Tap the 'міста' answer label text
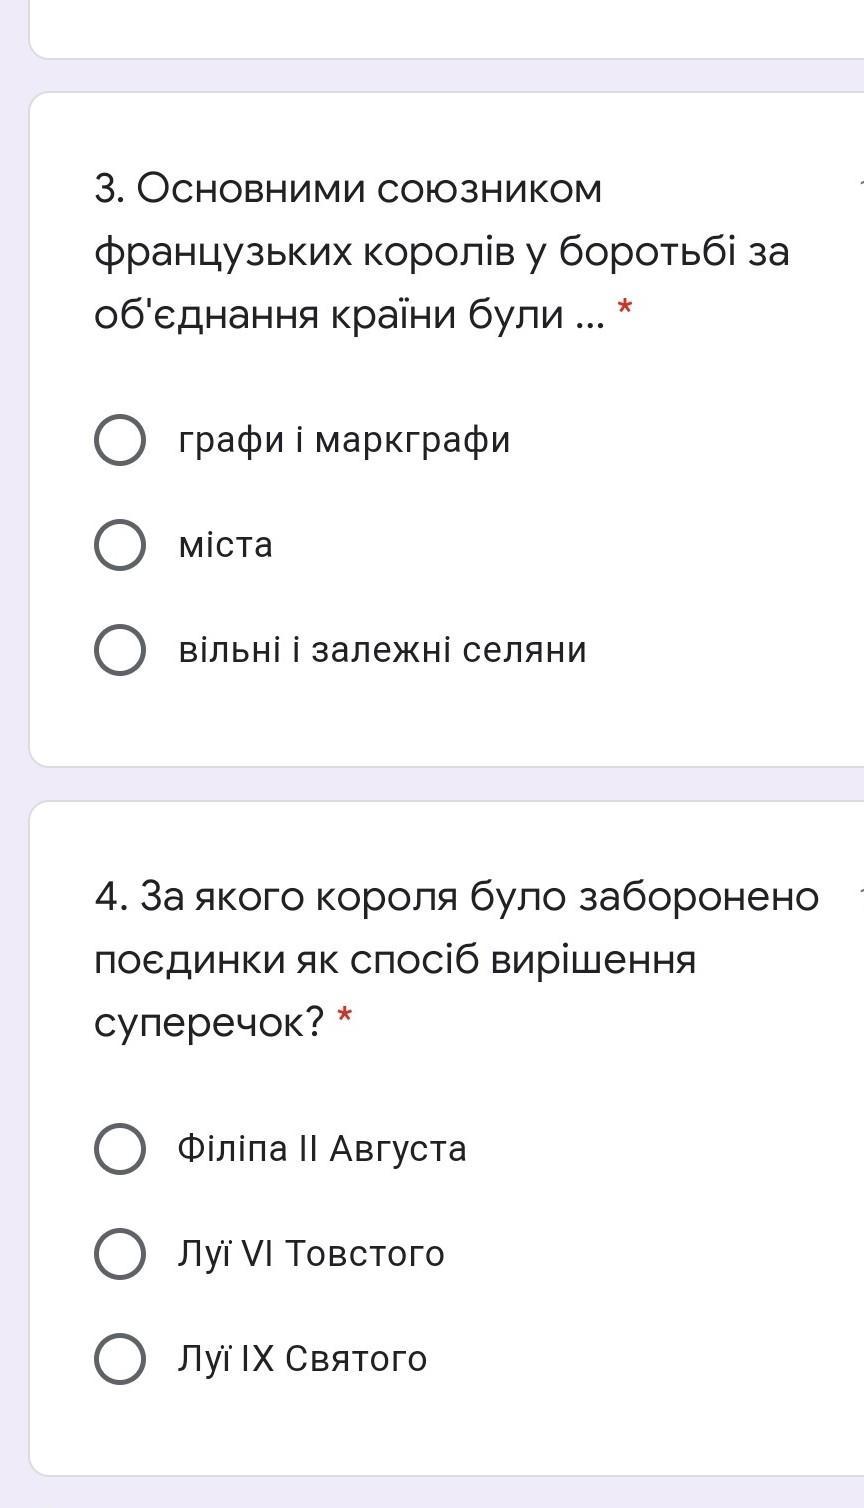 (x=225, y=545)
